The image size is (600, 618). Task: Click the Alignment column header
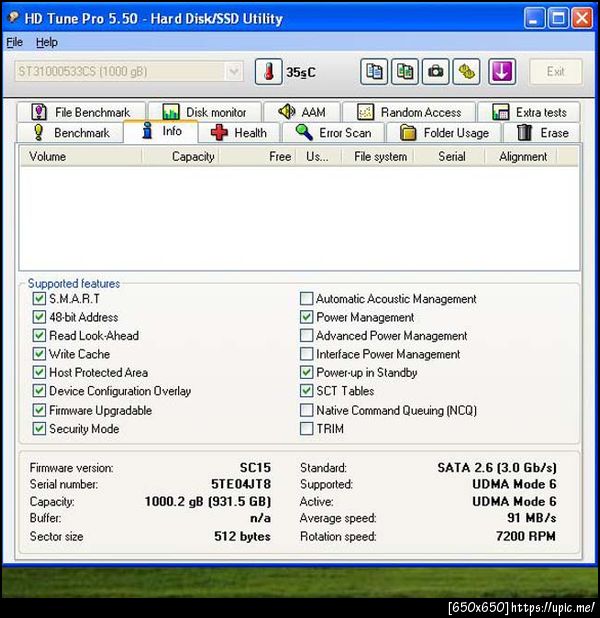tap(520, 156)
